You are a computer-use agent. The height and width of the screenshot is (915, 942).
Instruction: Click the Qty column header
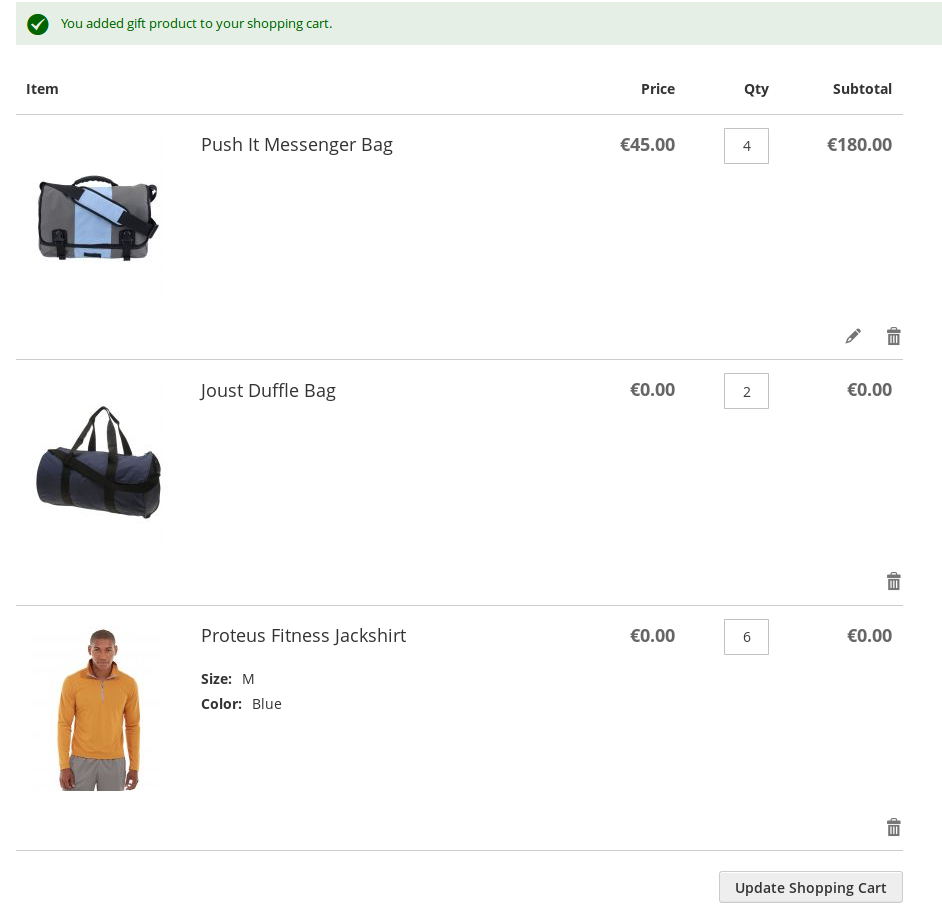756,89
